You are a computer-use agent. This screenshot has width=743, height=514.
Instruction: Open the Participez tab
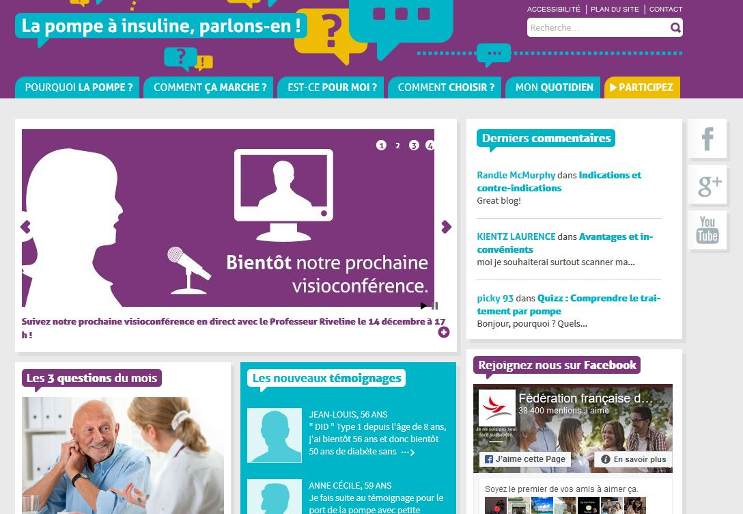642,87
